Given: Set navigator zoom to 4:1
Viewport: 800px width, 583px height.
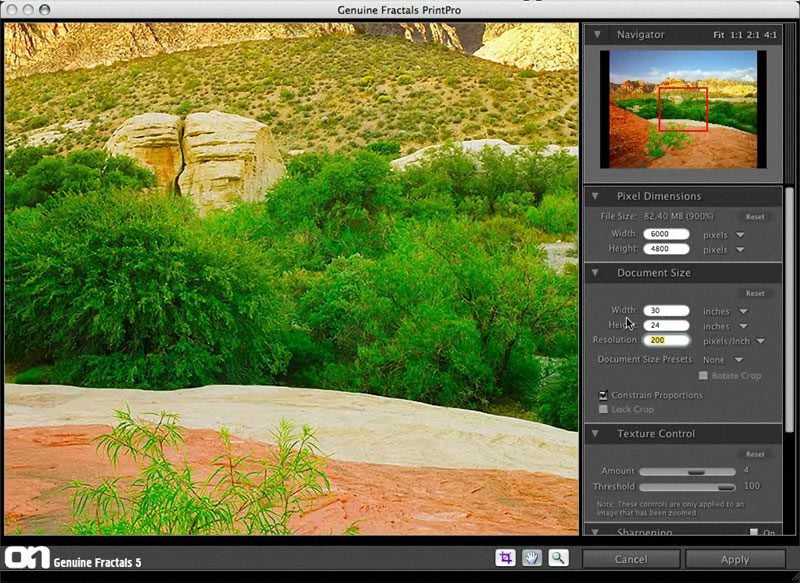Looking at the screenshot, I should tap(770, 35).
